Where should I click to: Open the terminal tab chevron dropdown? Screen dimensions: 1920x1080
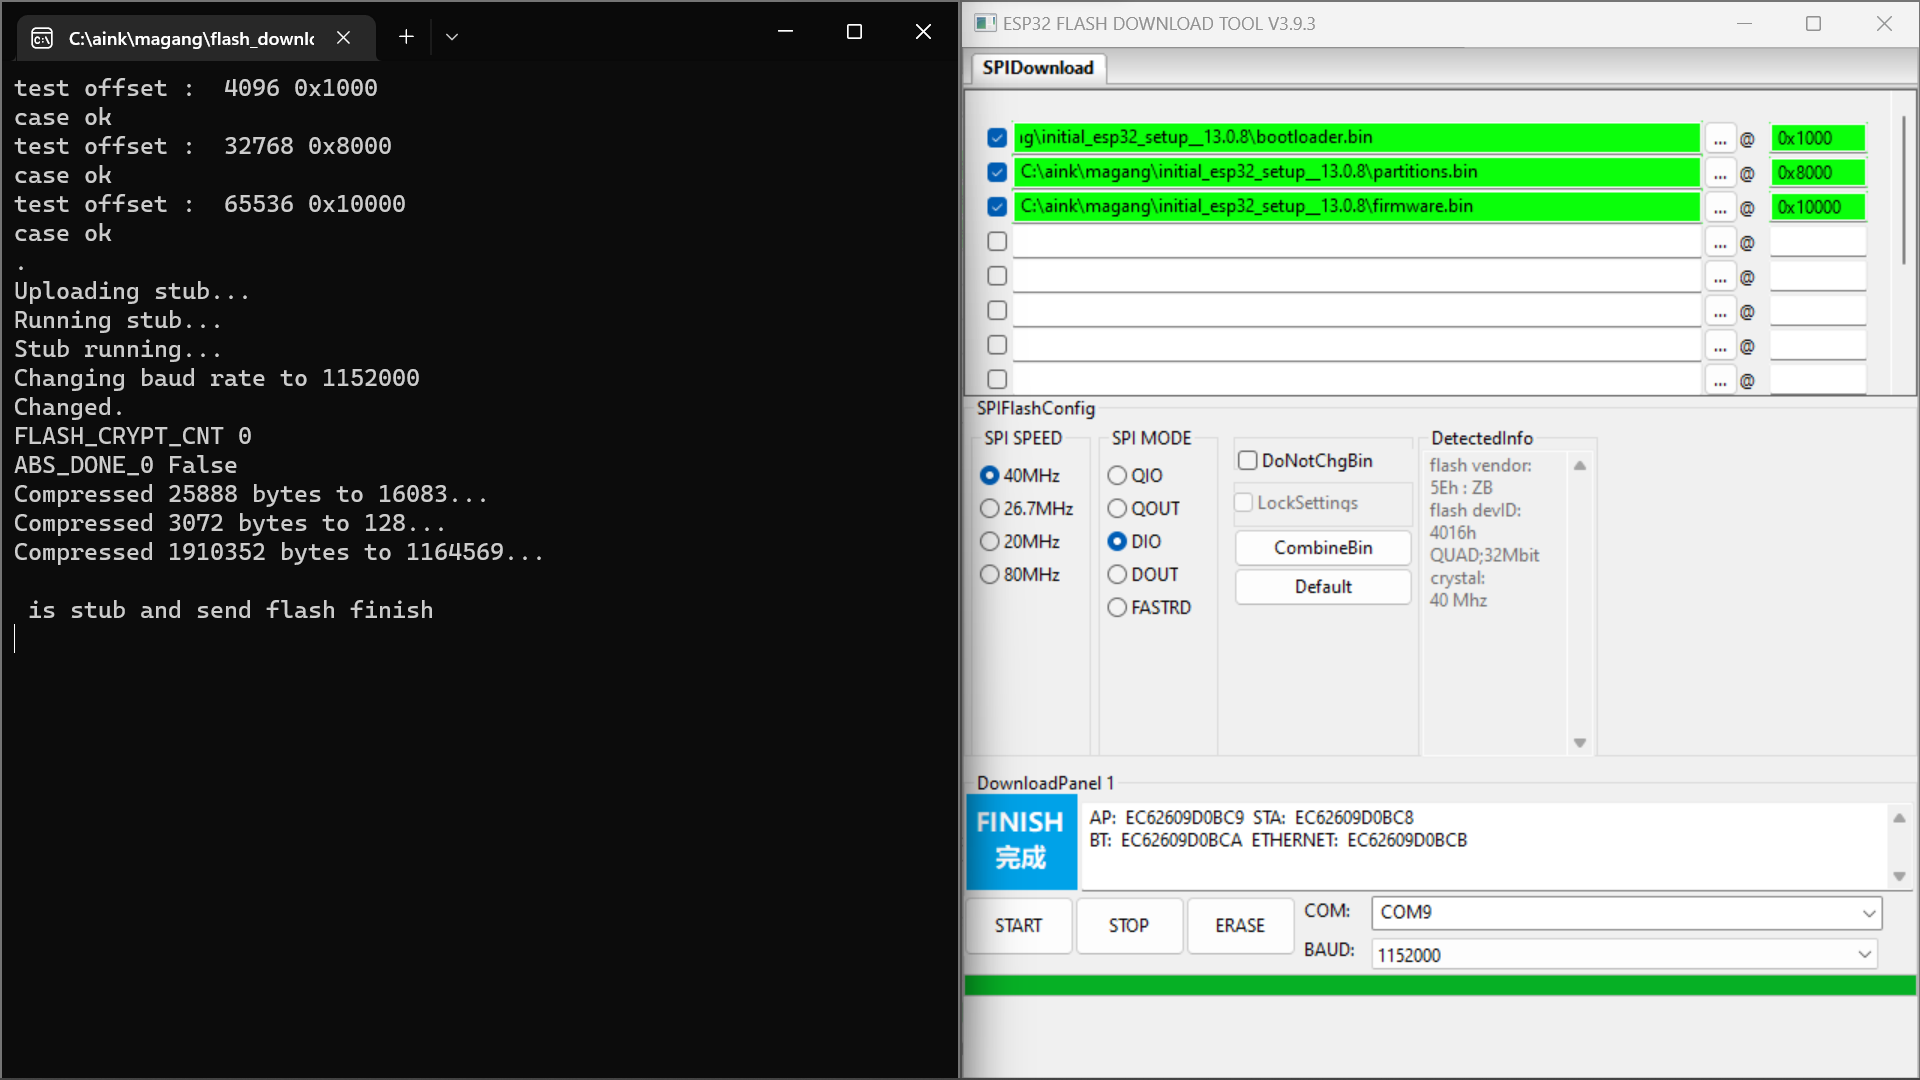452,36
